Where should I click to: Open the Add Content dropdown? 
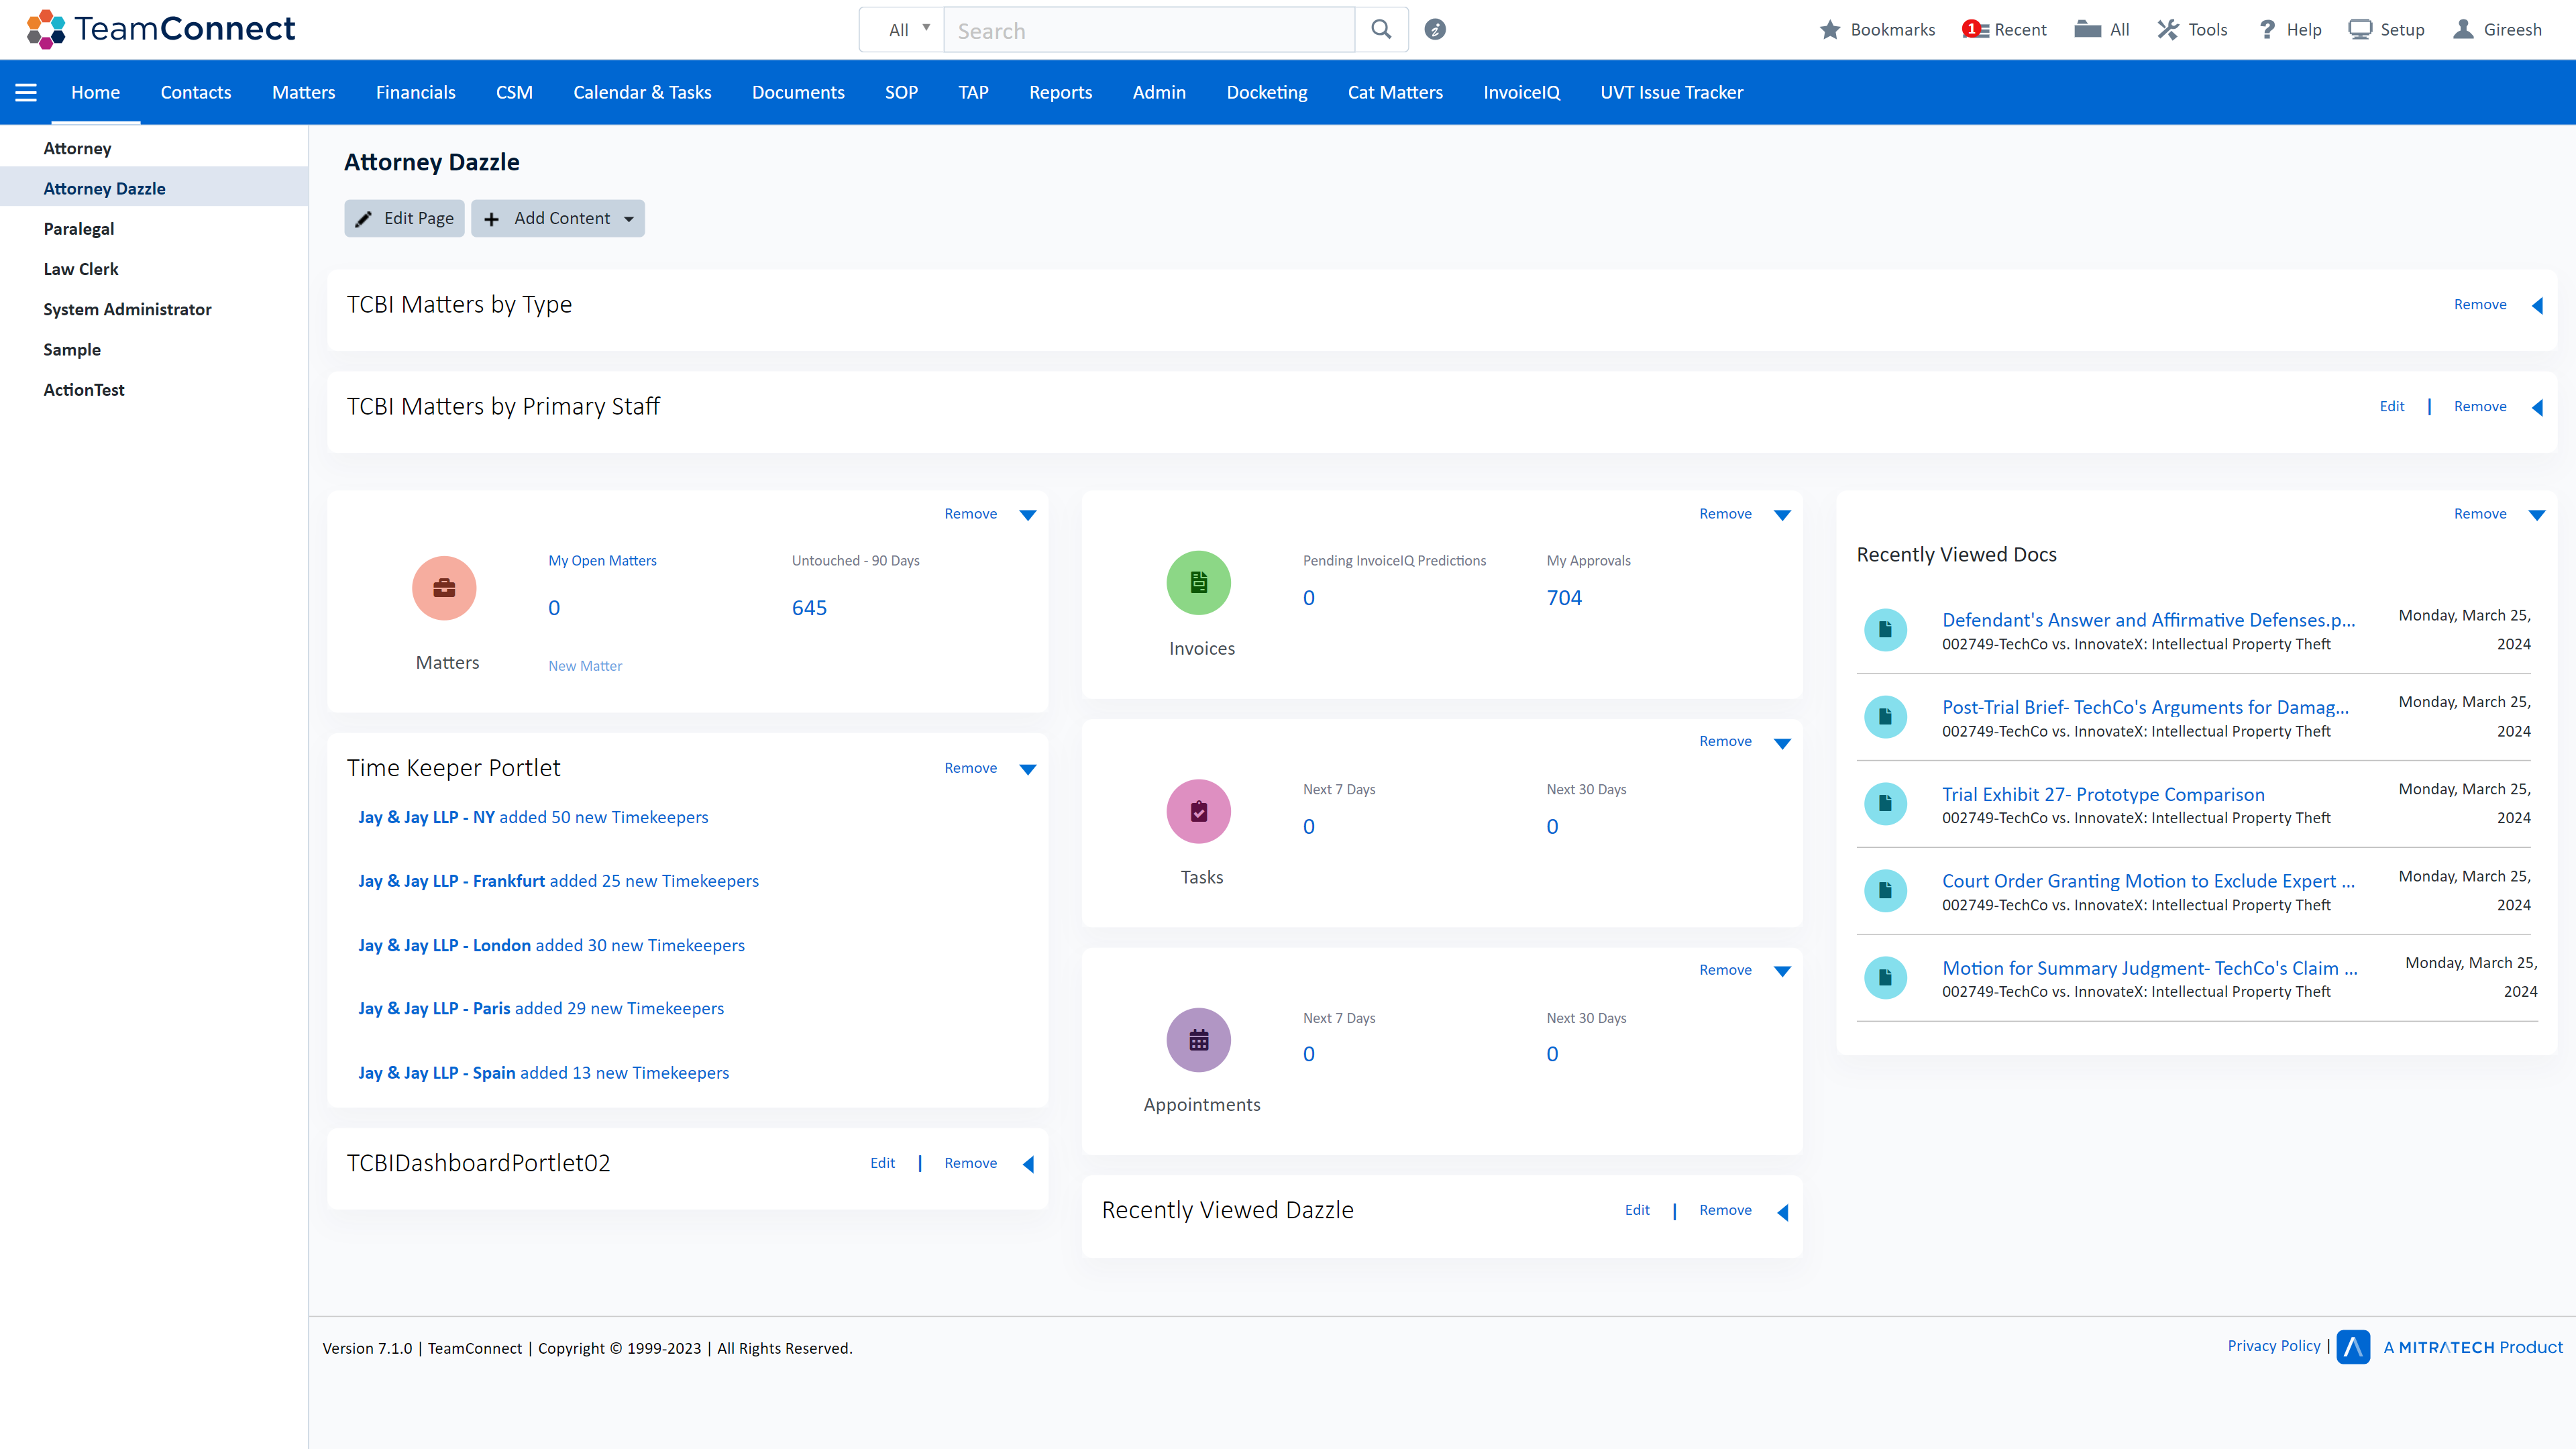[557, 218]
